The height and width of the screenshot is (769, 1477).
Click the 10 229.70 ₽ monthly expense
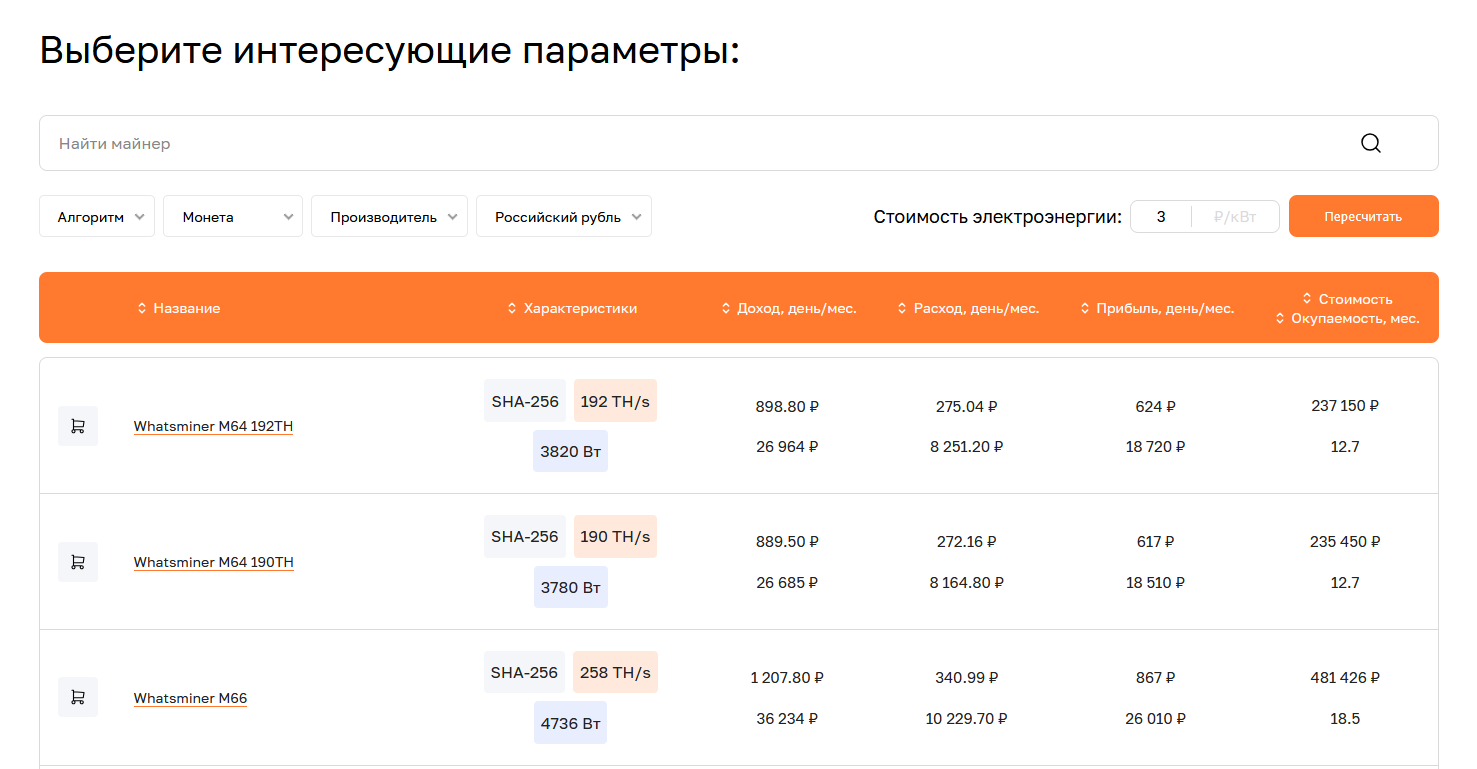point(967,718)
